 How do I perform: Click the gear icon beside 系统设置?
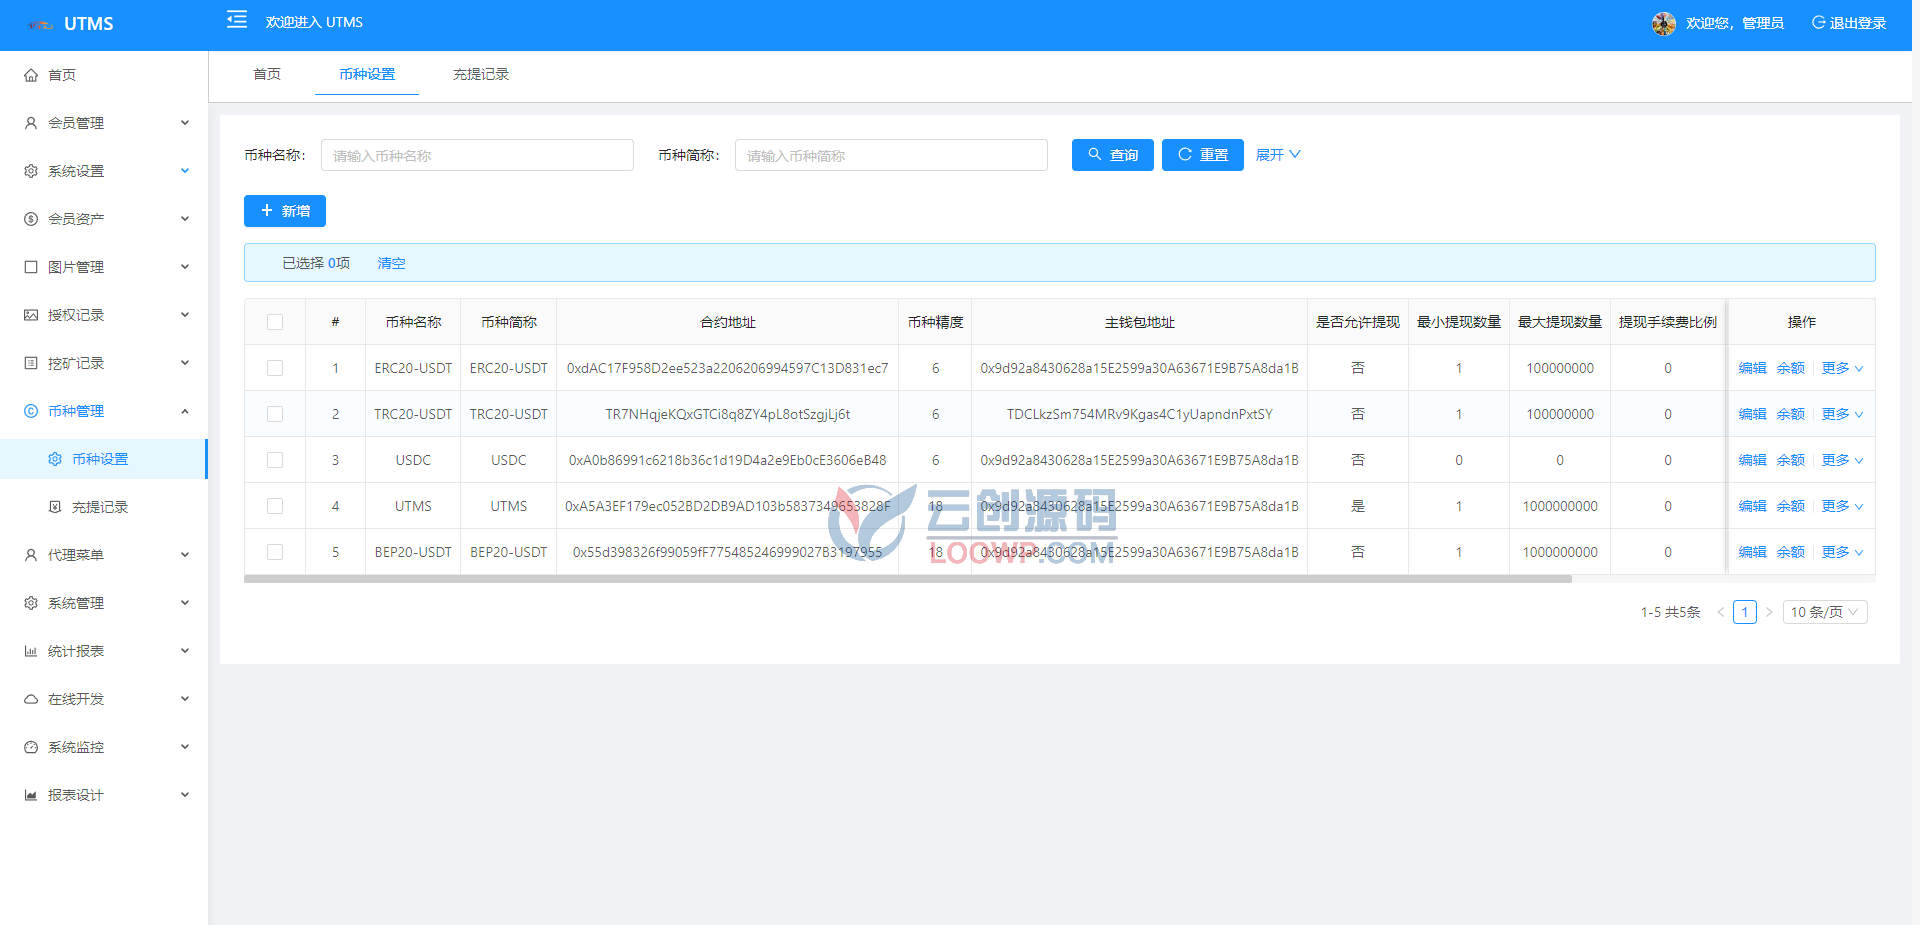pos(31,171)
